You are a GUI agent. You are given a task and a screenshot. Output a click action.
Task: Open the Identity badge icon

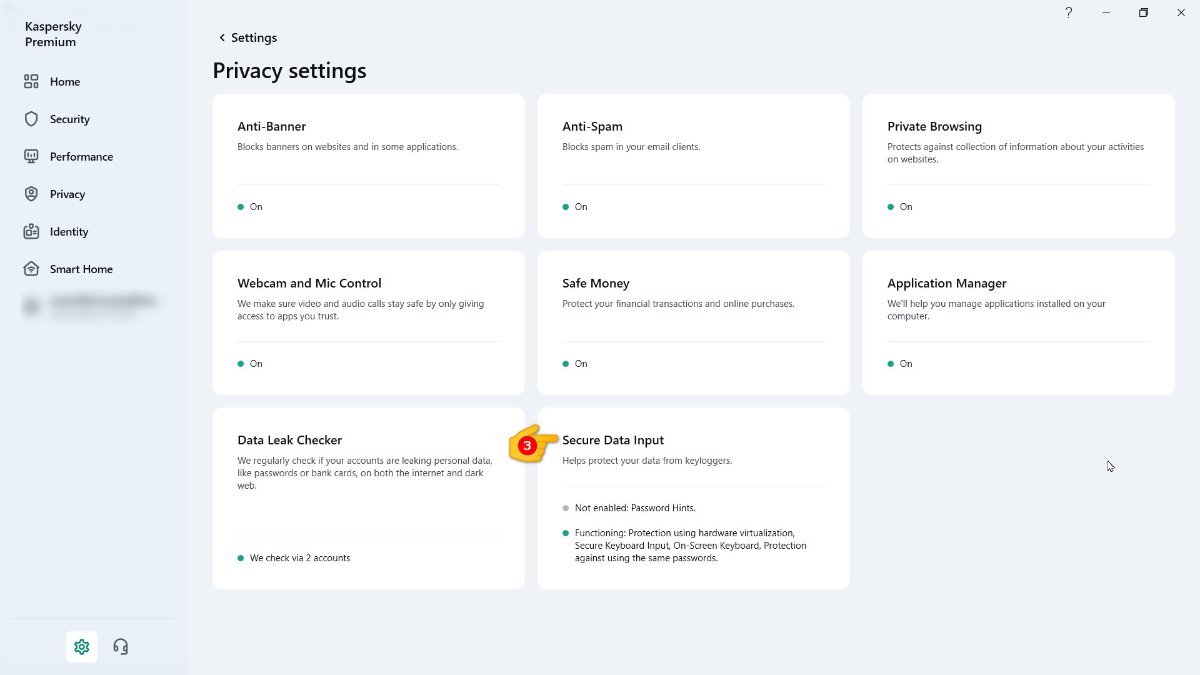pyautogui.click(x=31, y=232)
